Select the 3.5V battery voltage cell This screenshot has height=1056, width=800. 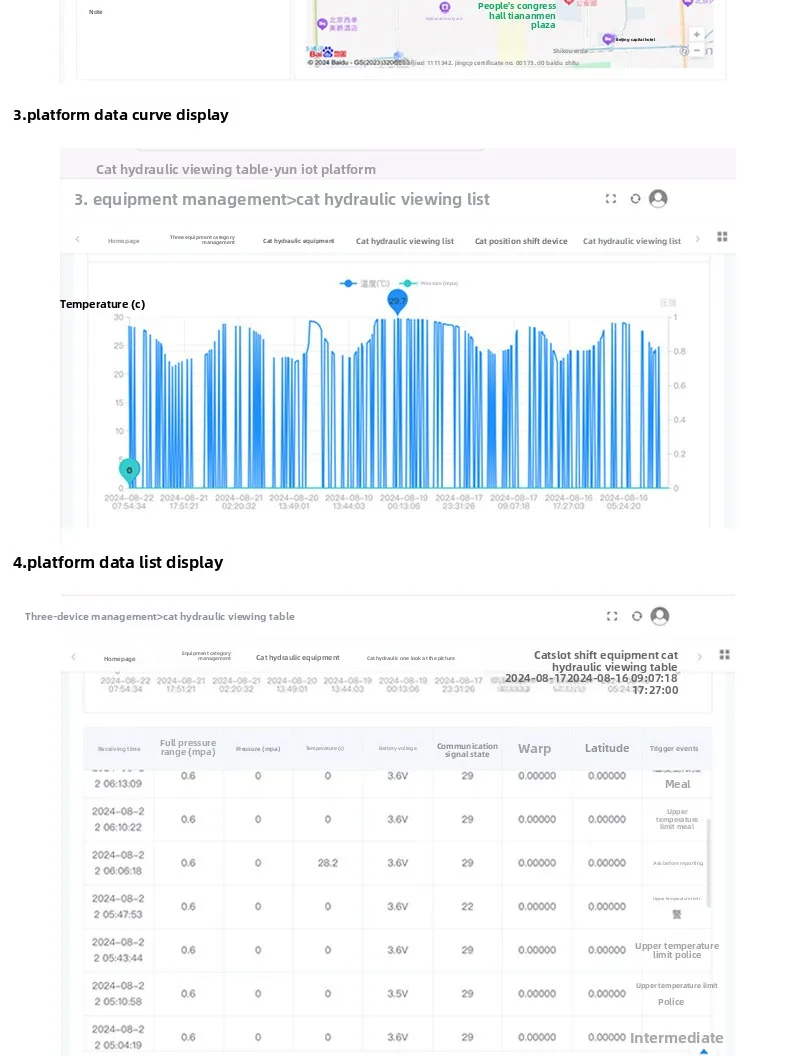[397, 994]
